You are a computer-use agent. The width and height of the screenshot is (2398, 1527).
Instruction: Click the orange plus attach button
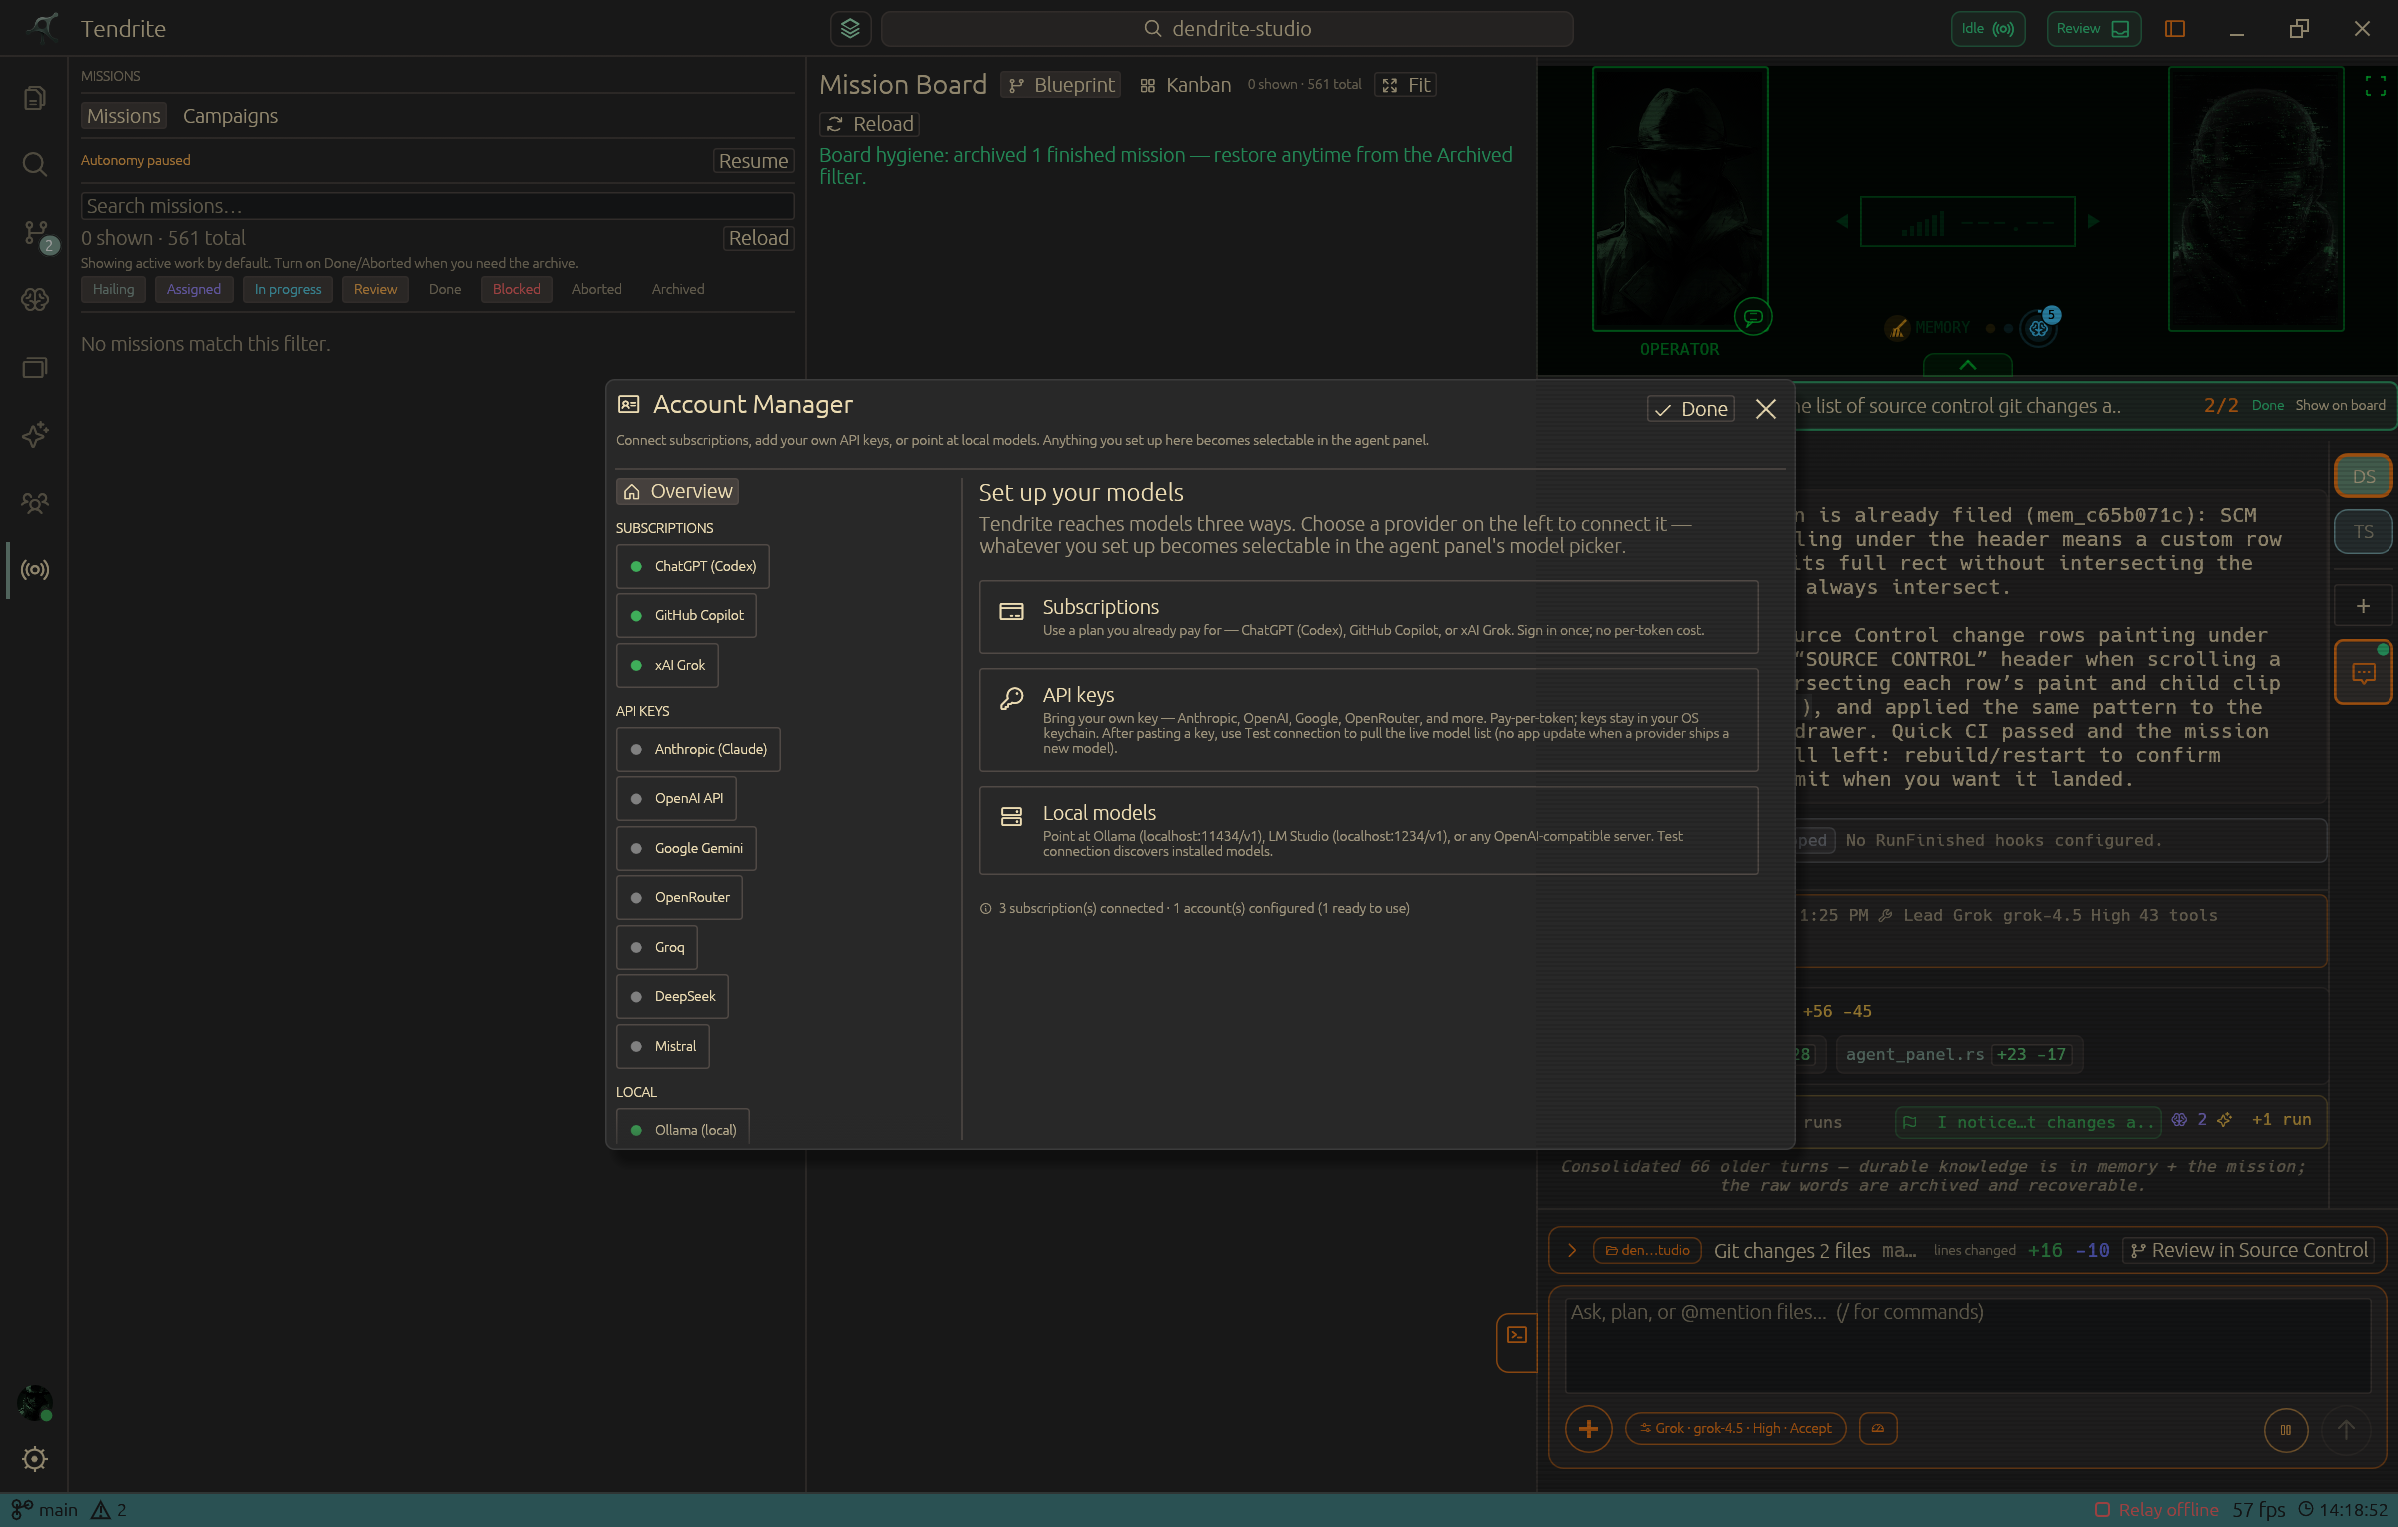pyautogui.click(x=1588, y=1429)
